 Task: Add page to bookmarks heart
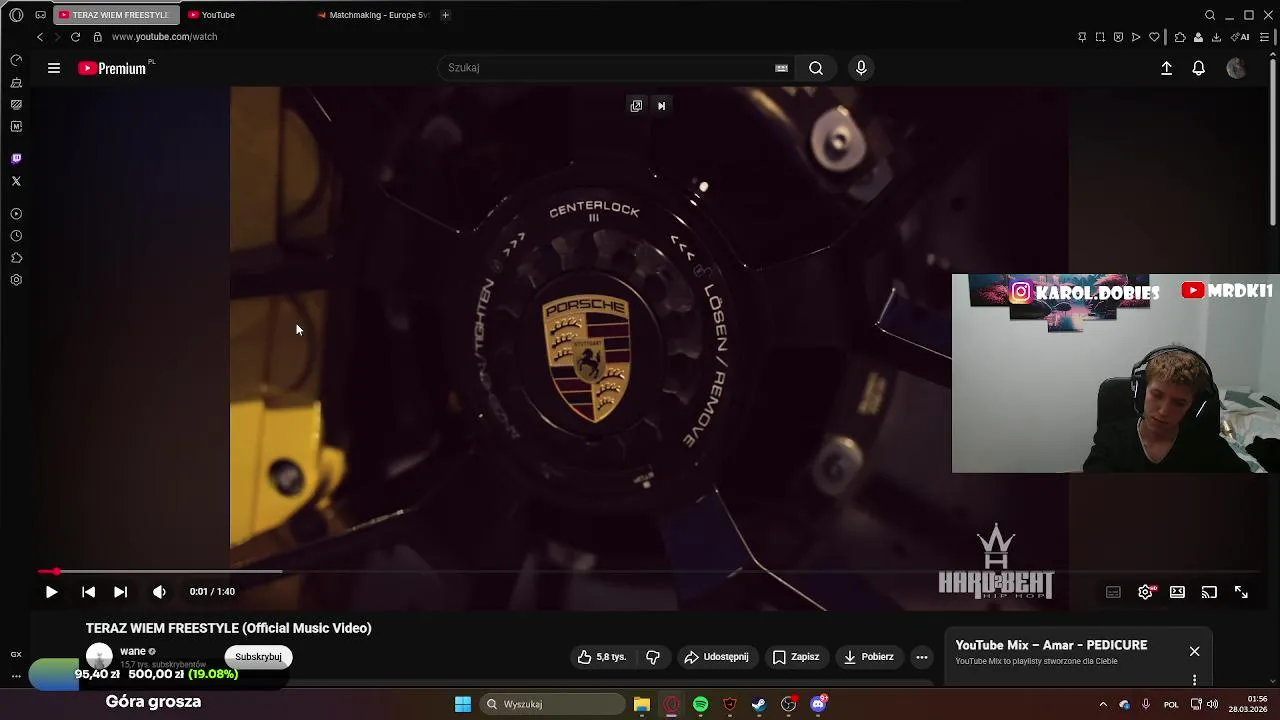coord(1154,37)
